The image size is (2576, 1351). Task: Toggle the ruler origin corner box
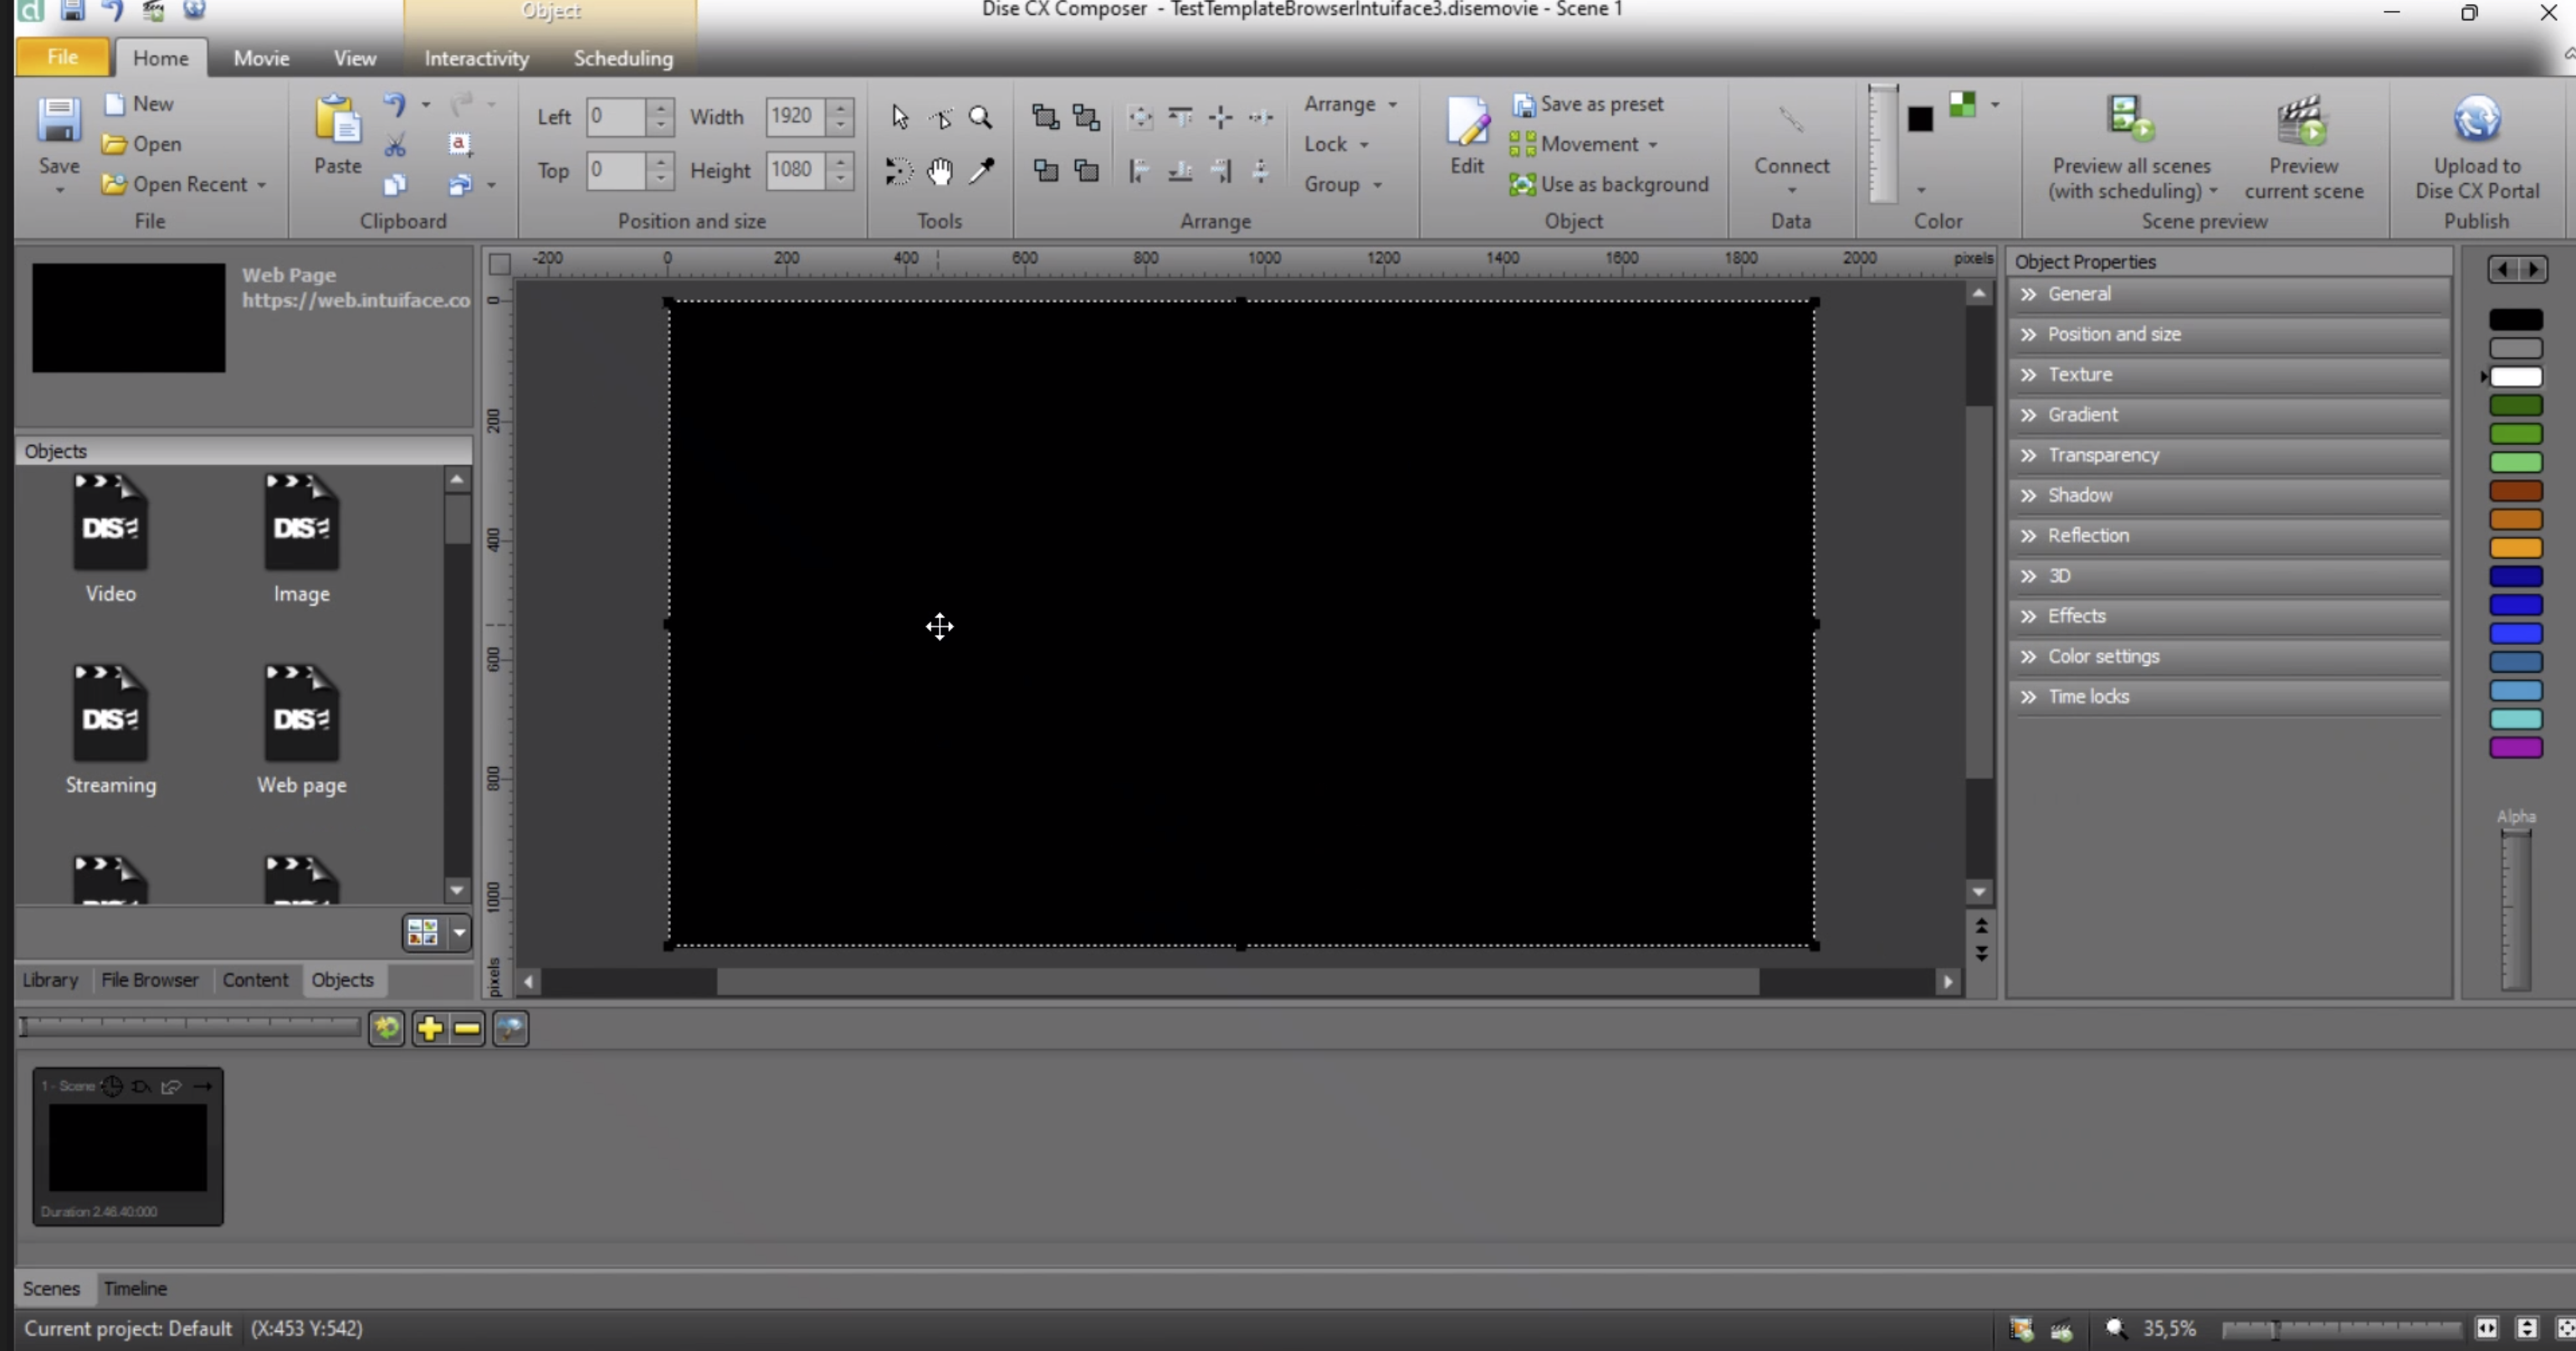click(x=499, y=264)
